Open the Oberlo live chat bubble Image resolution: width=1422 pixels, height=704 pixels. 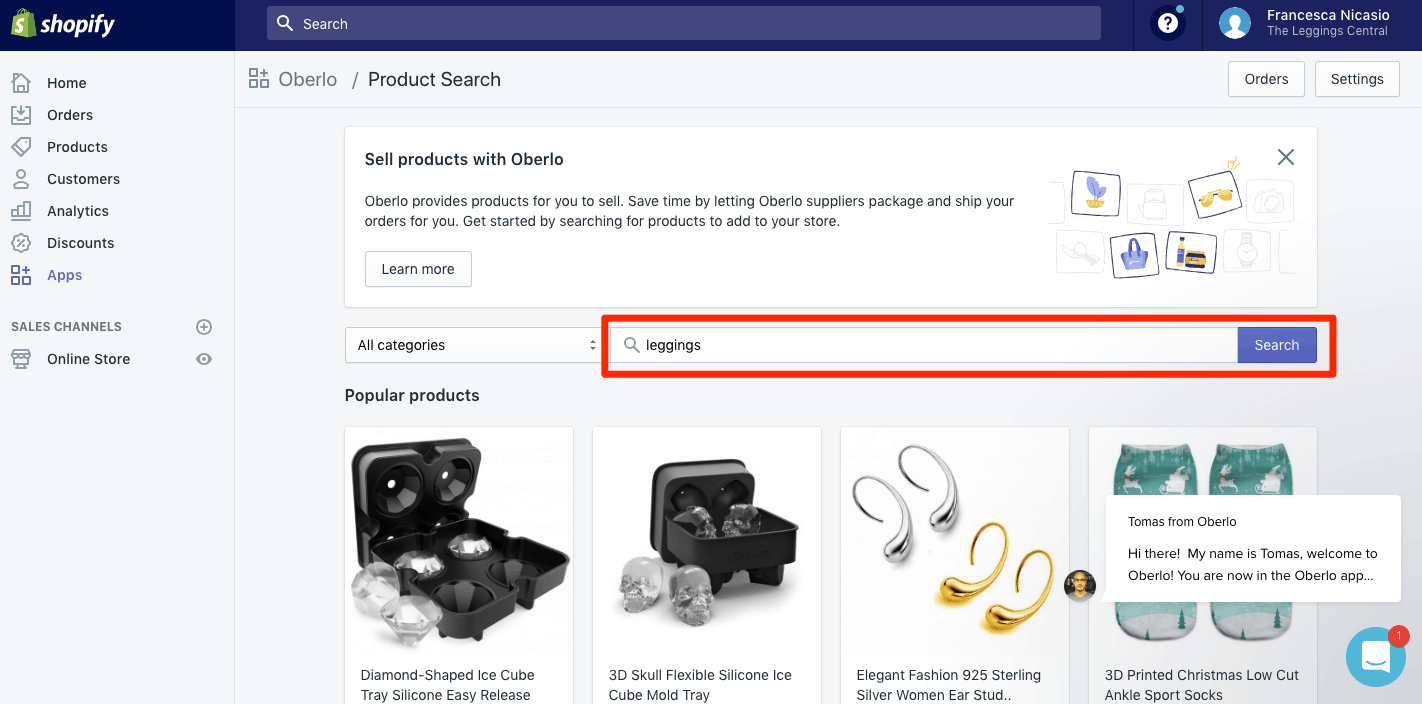[x=1376, y=657]
